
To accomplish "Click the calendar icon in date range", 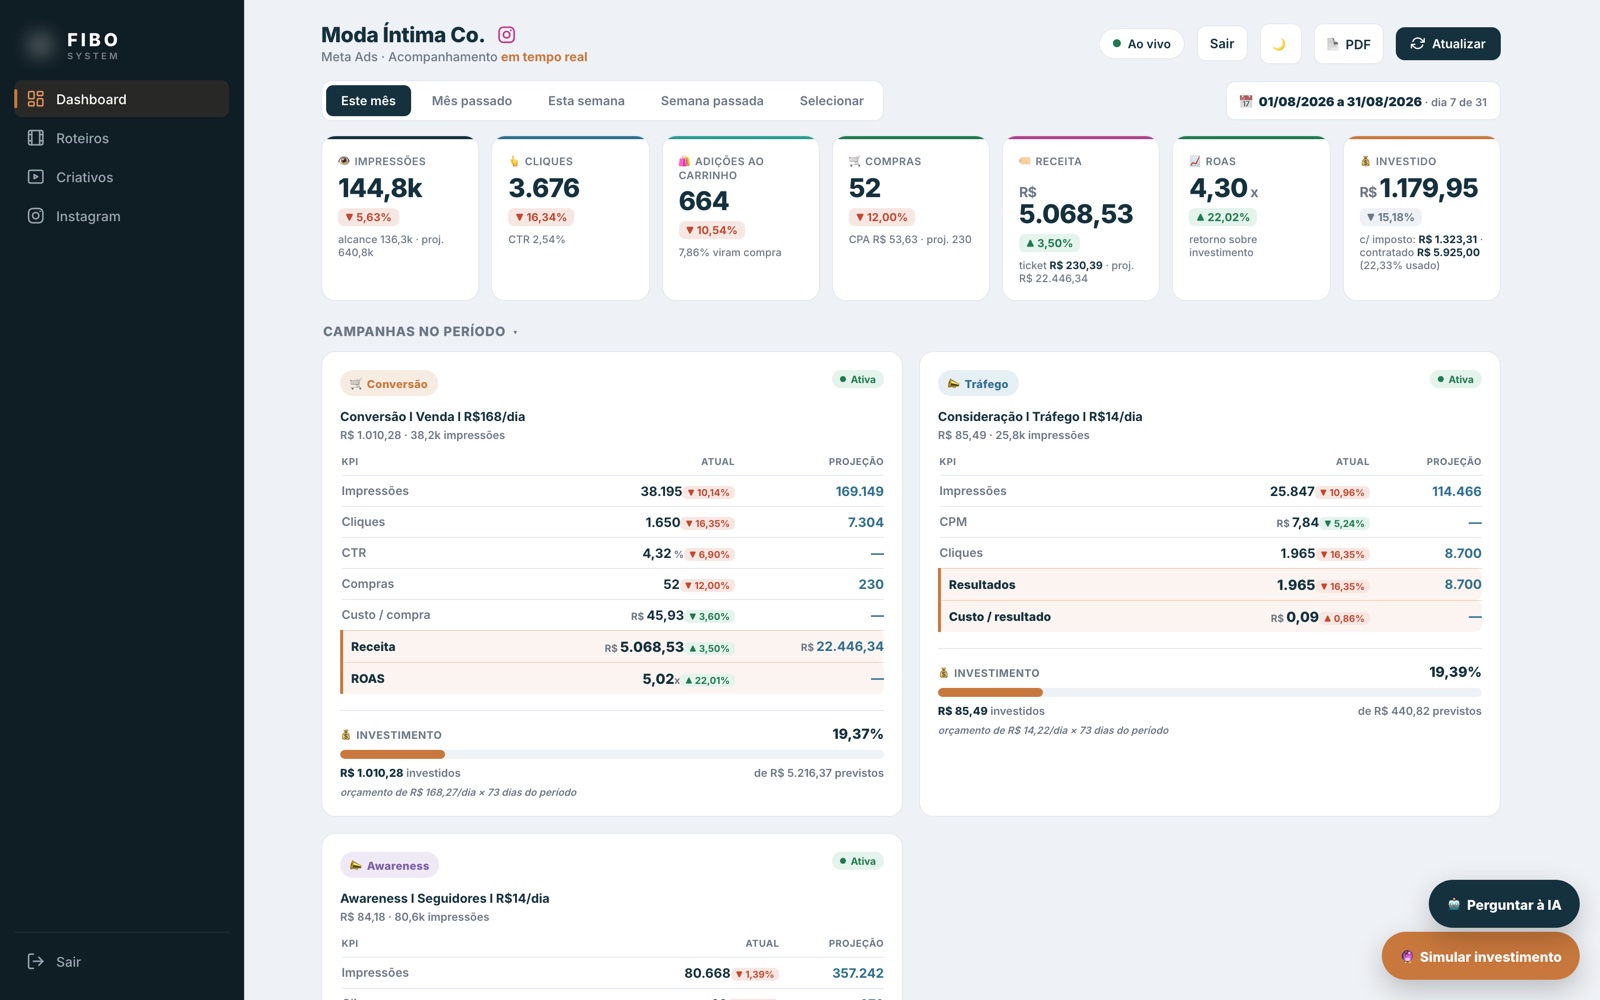I will pyautogui.click(x=1246, y=102).
